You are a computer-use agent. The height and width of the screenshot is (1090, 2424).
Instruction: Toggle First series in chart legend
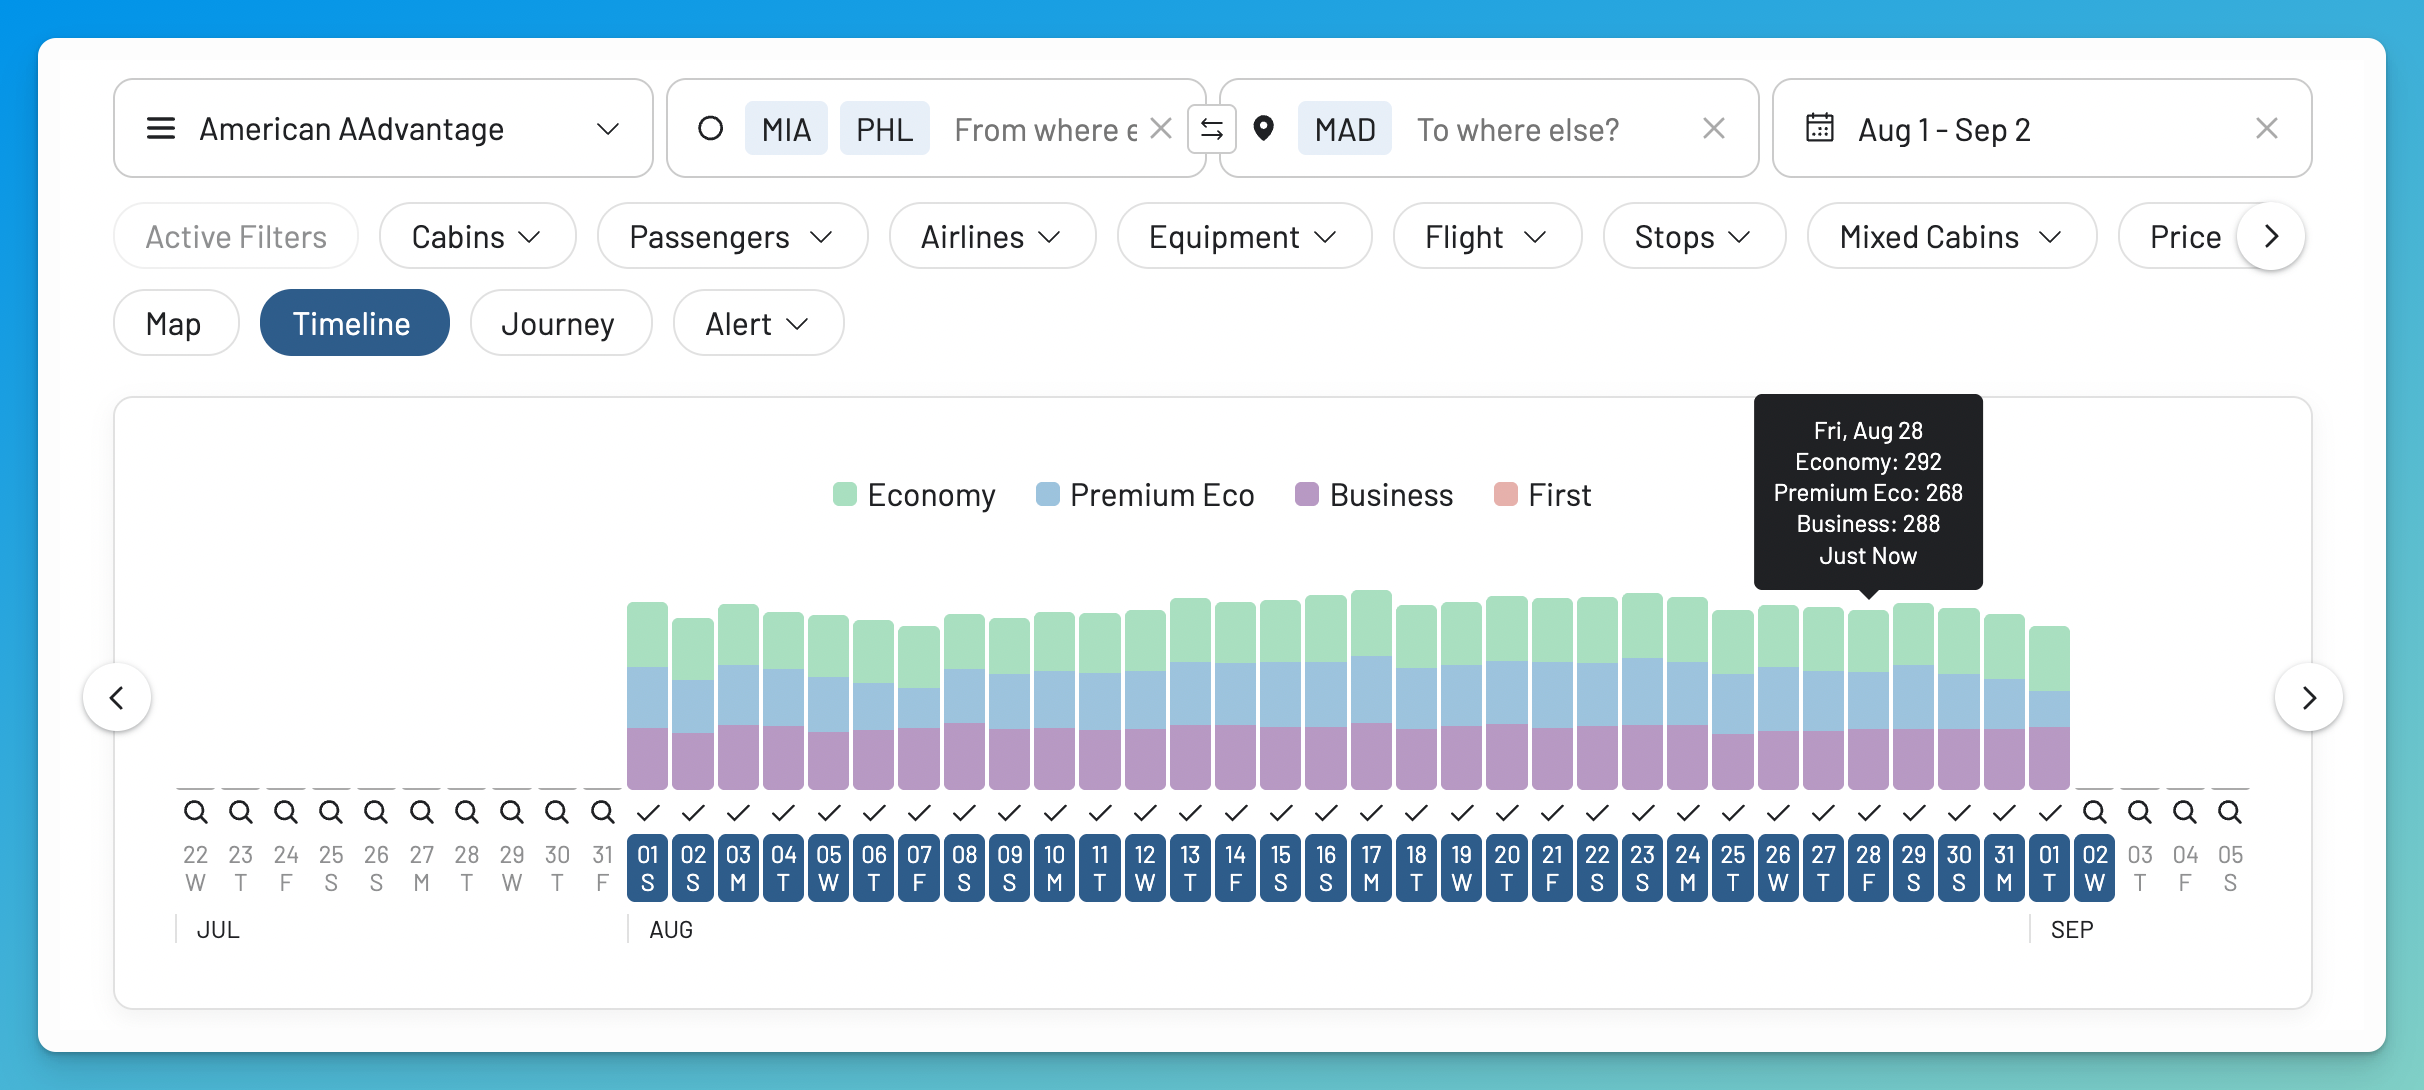(1542, 495)
